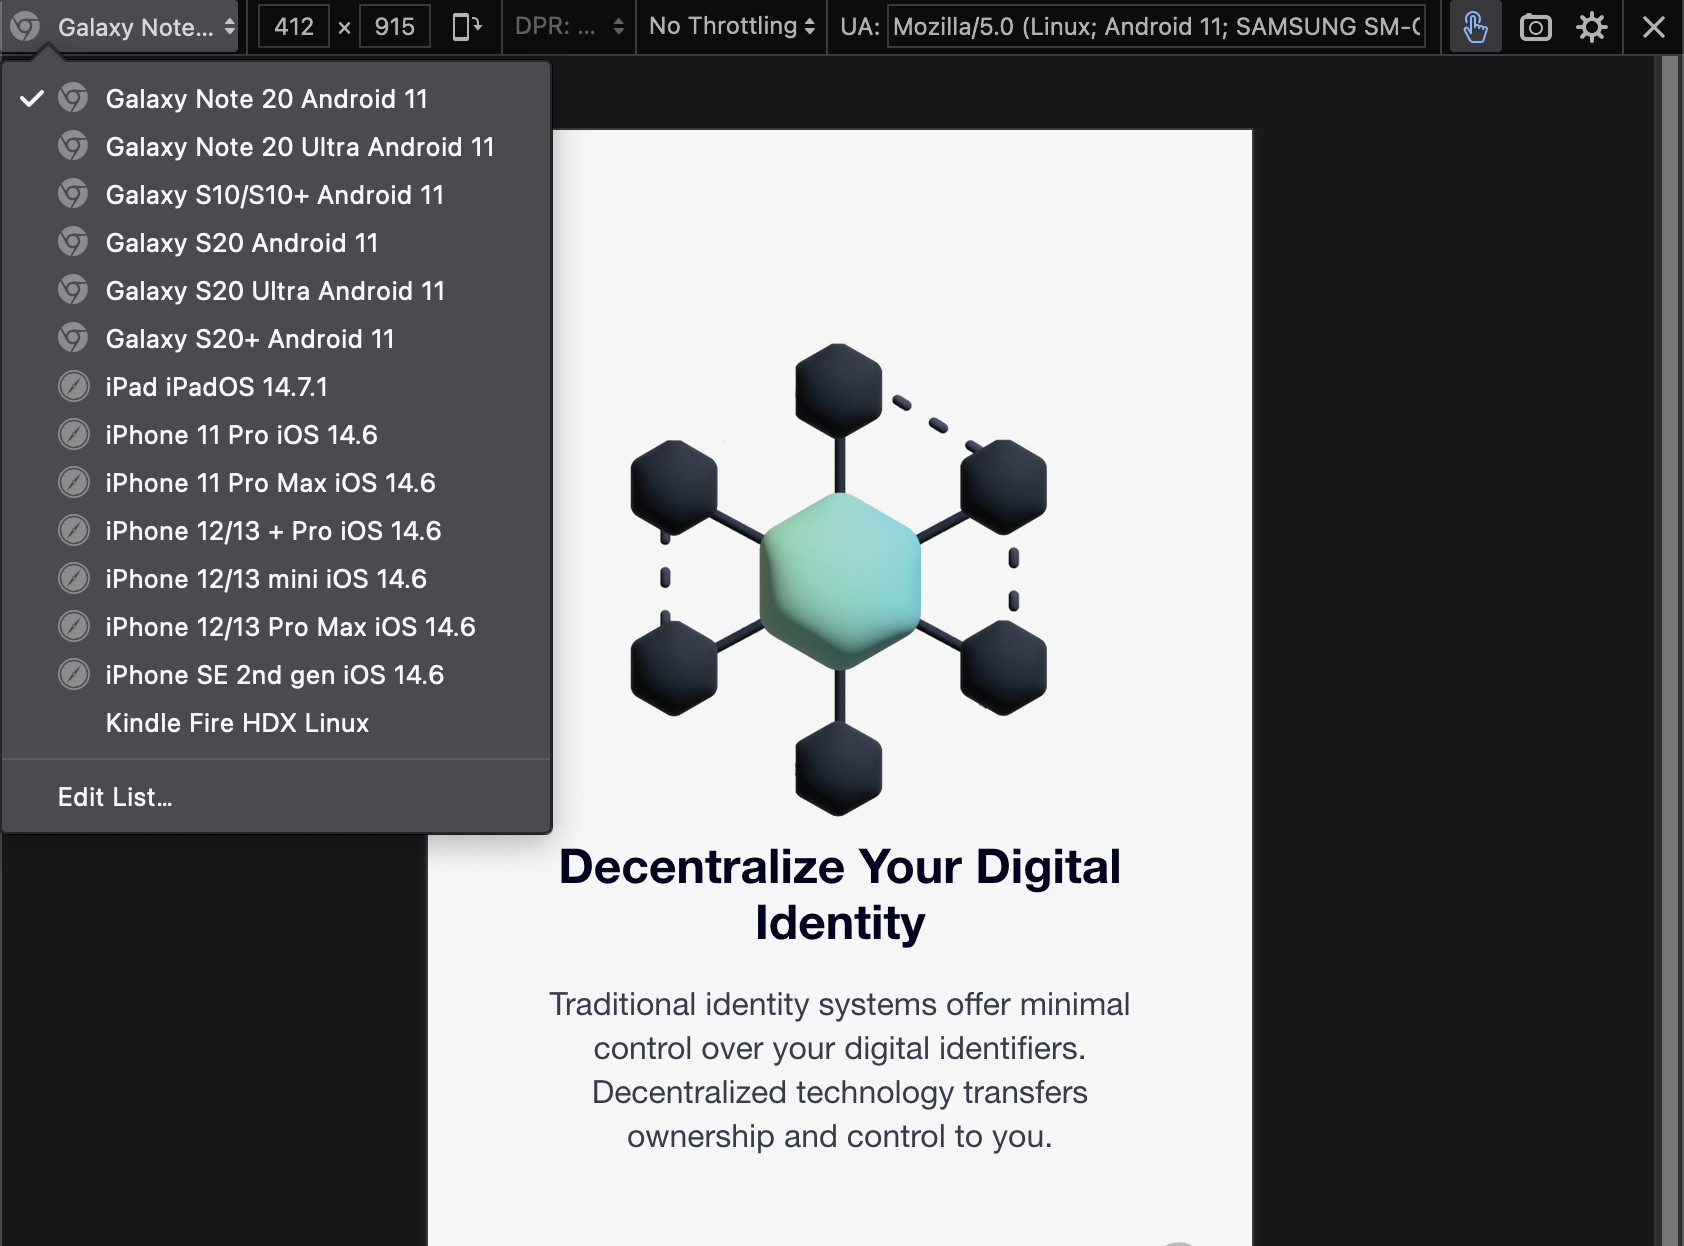Close Responsive Design Mode with X
1684x1246 pixels.
pos(1653,27)
